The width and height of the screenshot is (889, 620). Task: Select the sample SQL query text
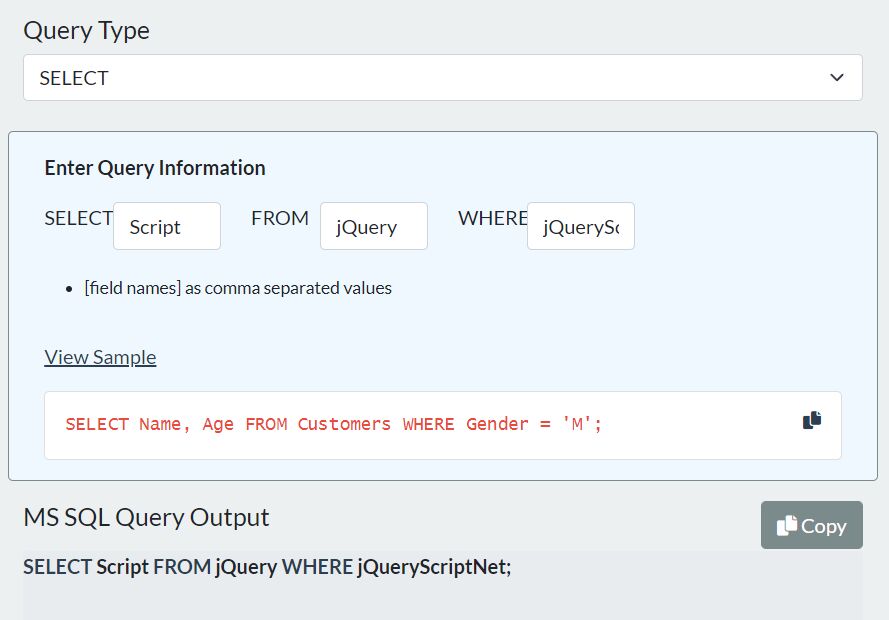click(335, 424)
